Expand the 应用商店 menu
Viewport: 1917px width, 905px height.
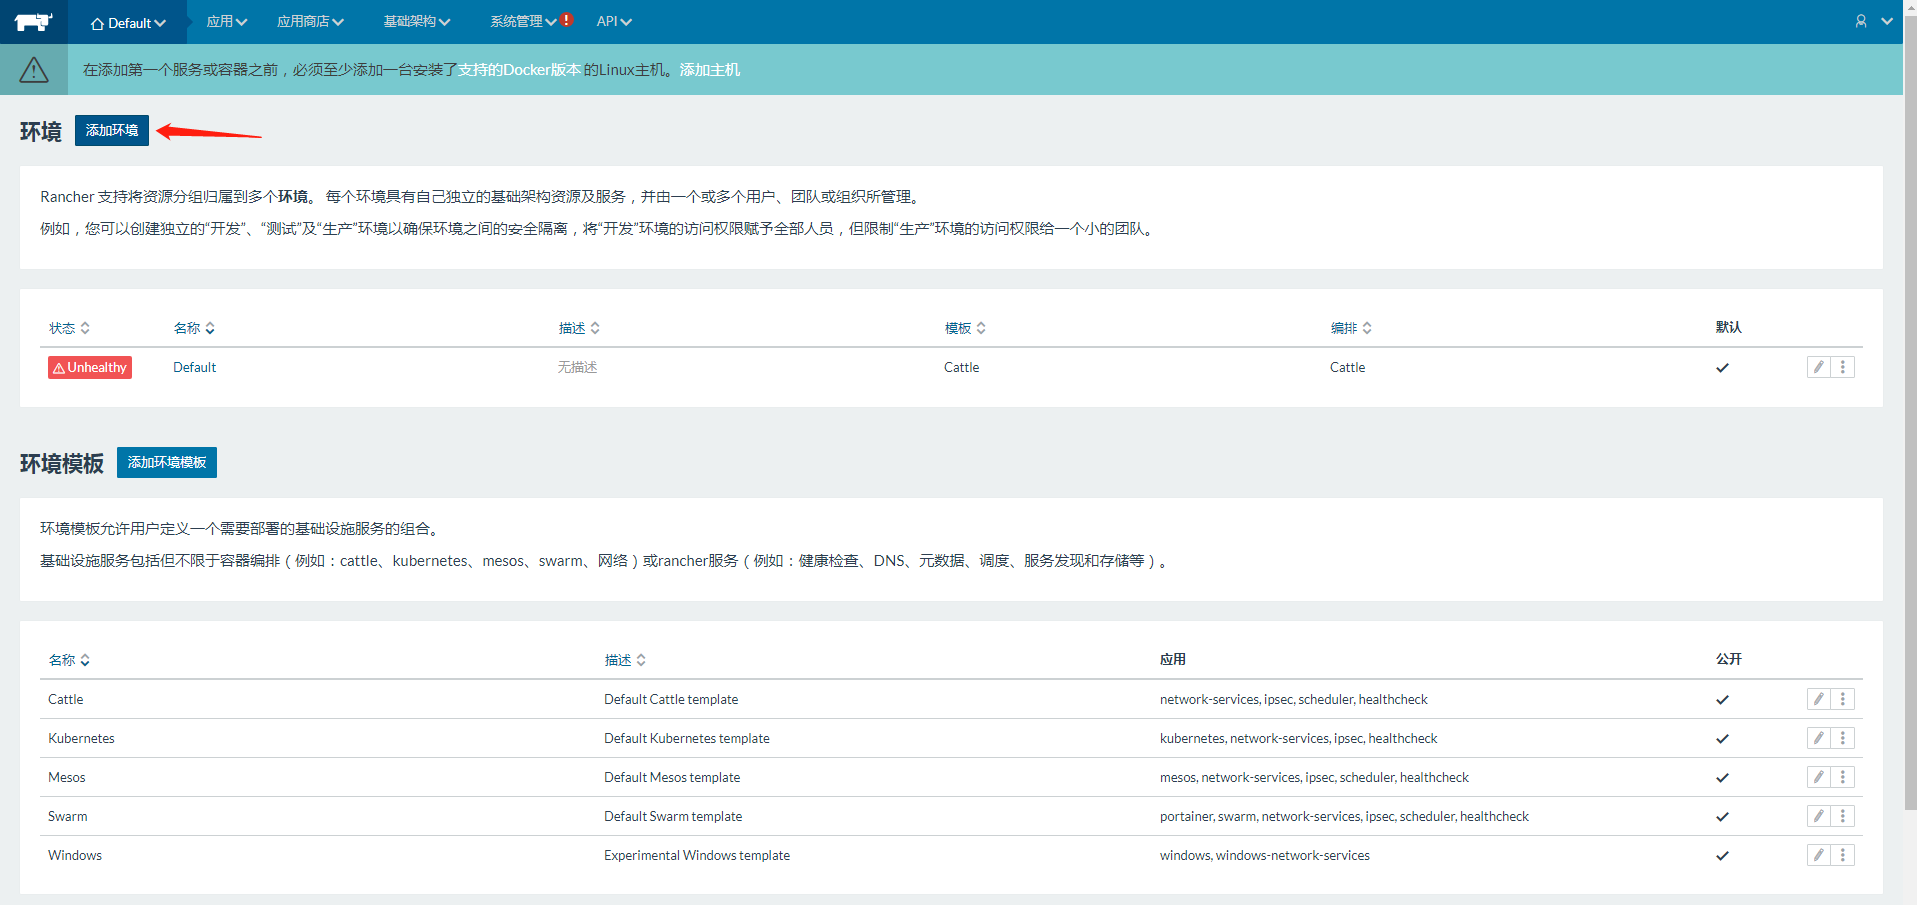click(310, 21)
